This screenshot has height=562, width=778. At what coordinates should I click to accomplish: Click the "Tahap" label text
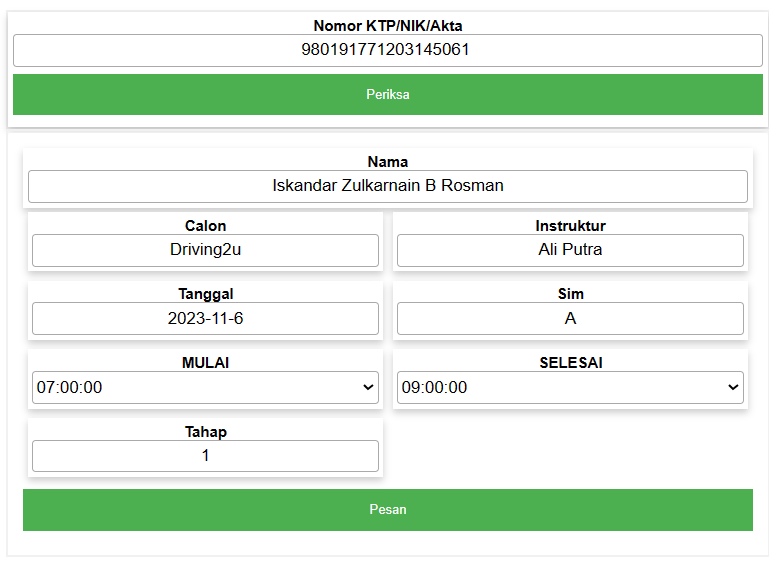(205, 432)
